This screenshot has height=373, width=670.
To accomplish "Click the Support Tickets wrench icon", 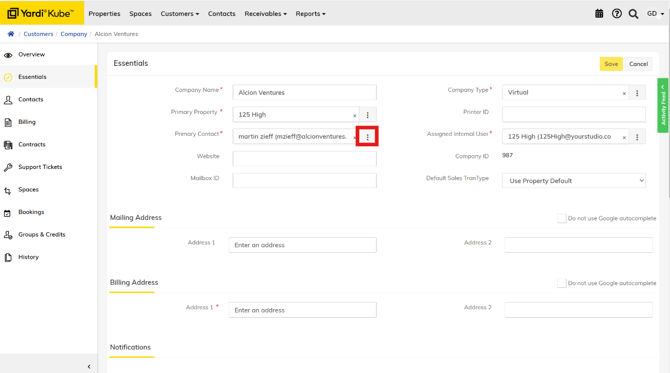I will point(8,167).
